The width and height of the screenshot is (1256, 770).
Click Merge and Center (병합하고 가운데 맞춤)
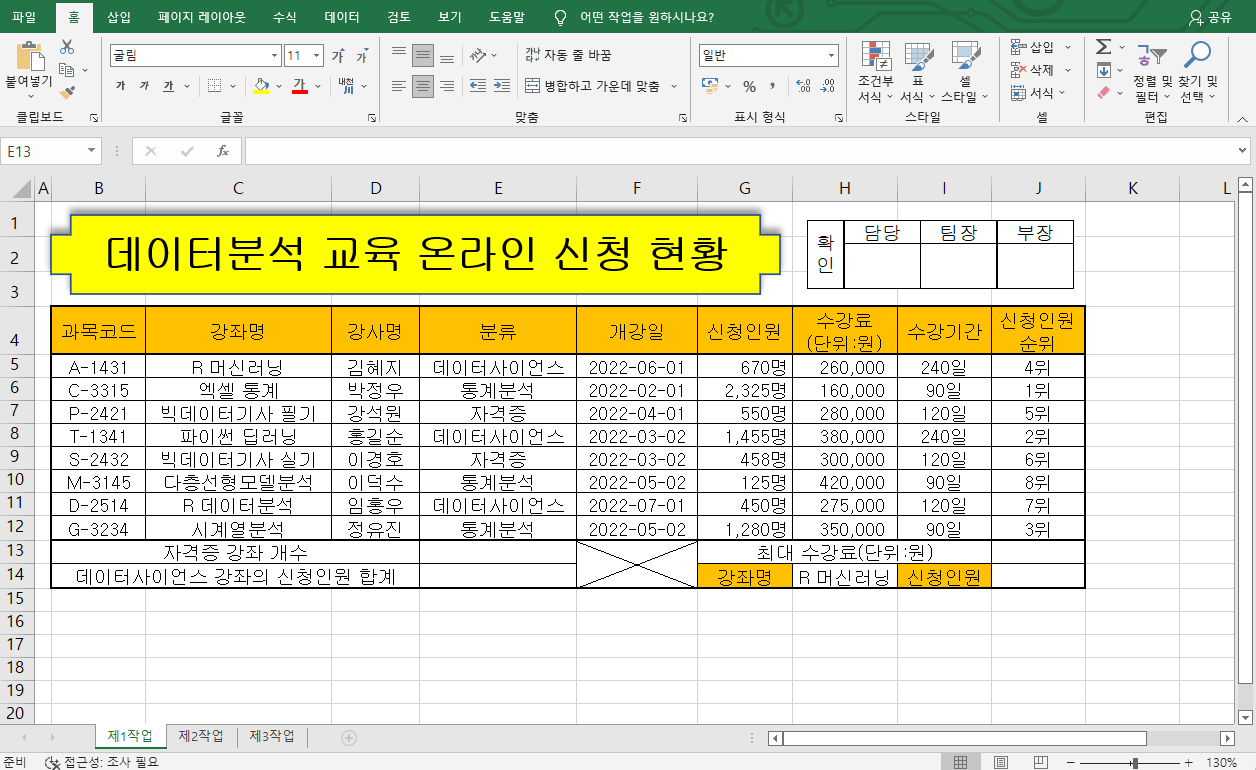[x=593, y=86]
